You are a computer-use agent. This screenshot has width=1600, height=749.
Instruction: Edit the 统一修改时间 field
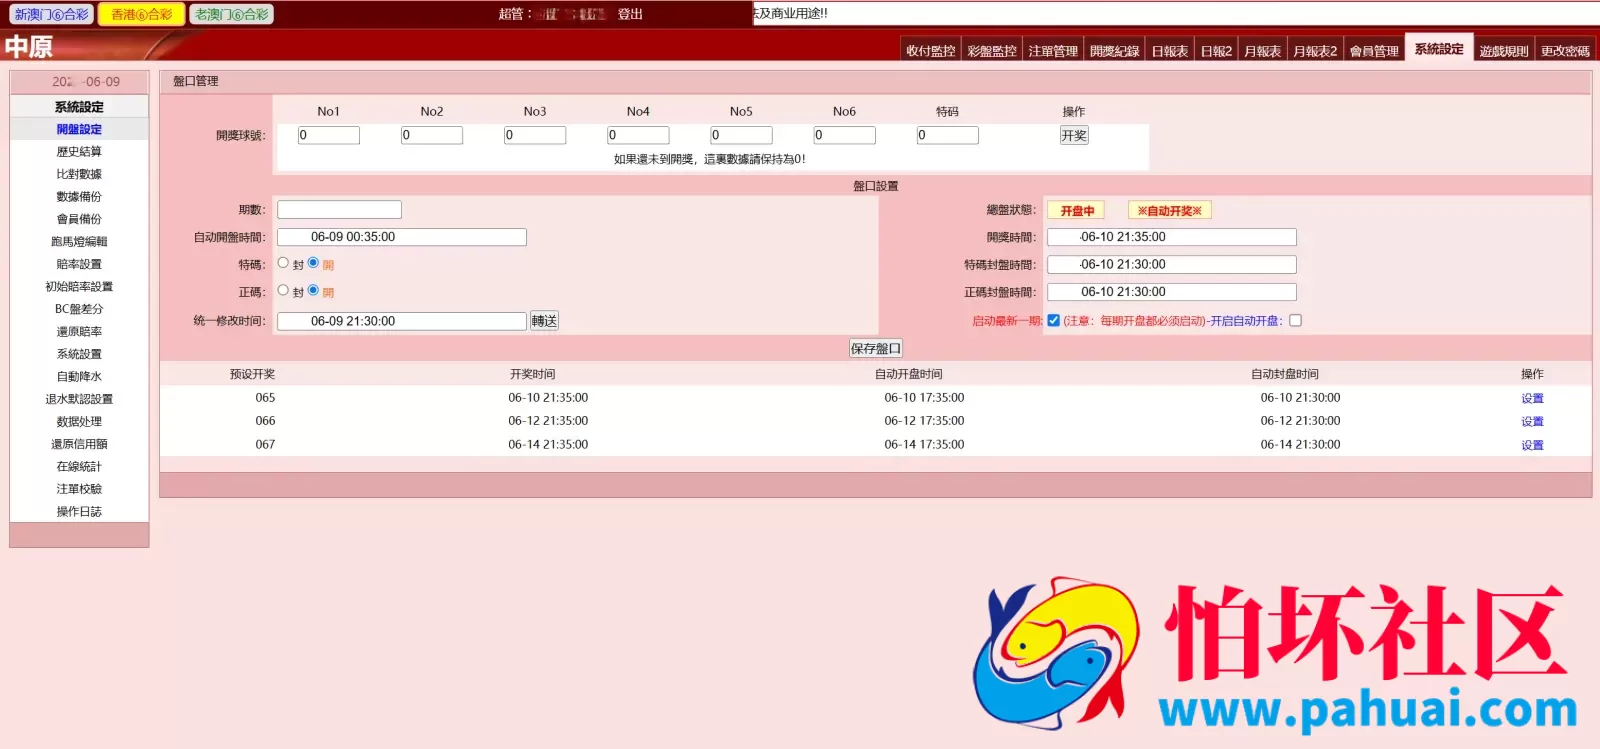click(x=402, y=321)
